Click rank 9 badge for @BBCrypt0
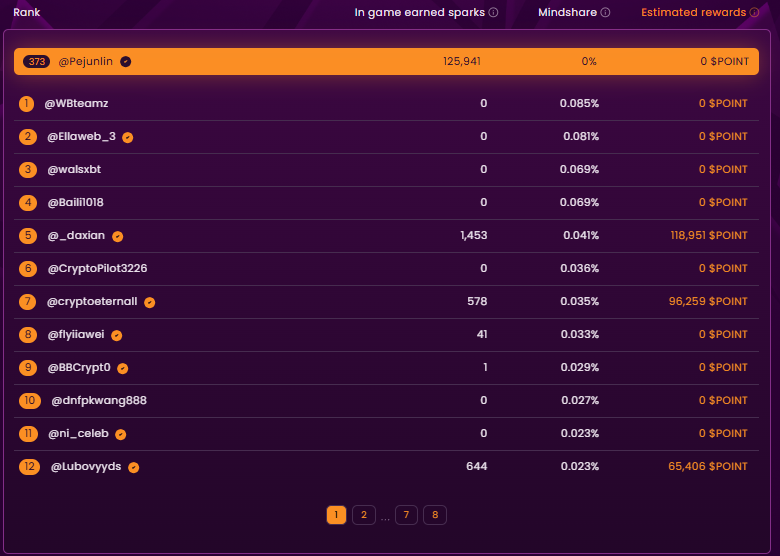 point(28,368)
